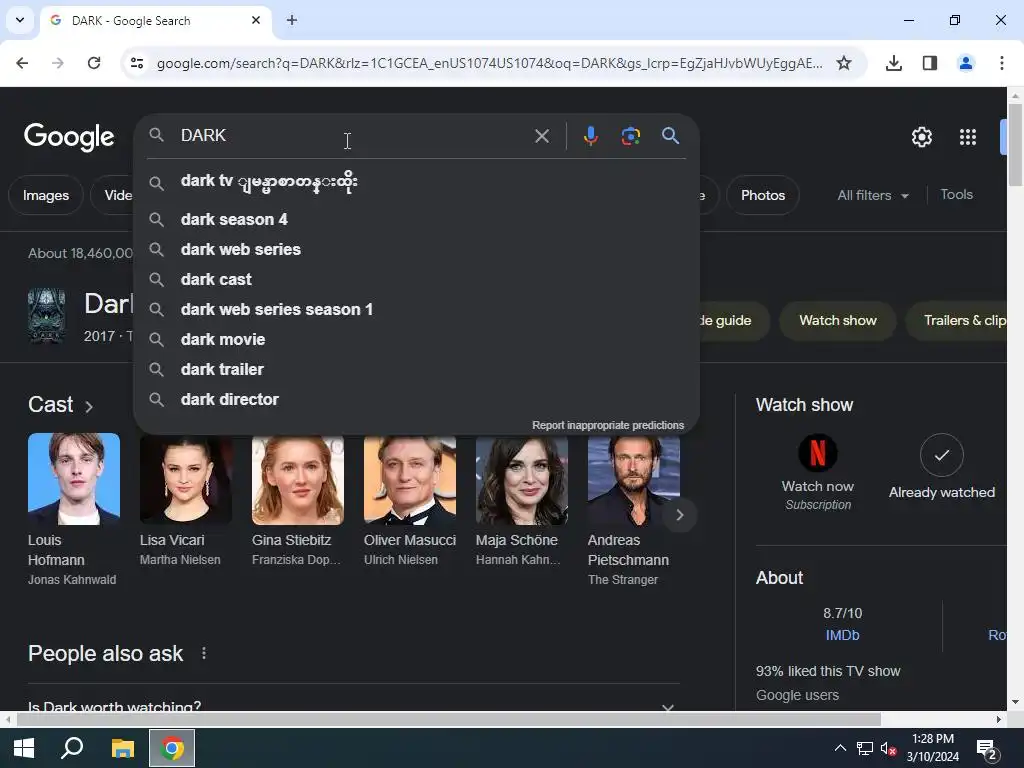The height and width of the screenshot is (768, 1024).
Task: Open Oliver Masucci cast photo
Action: click(x=409, y=480)
